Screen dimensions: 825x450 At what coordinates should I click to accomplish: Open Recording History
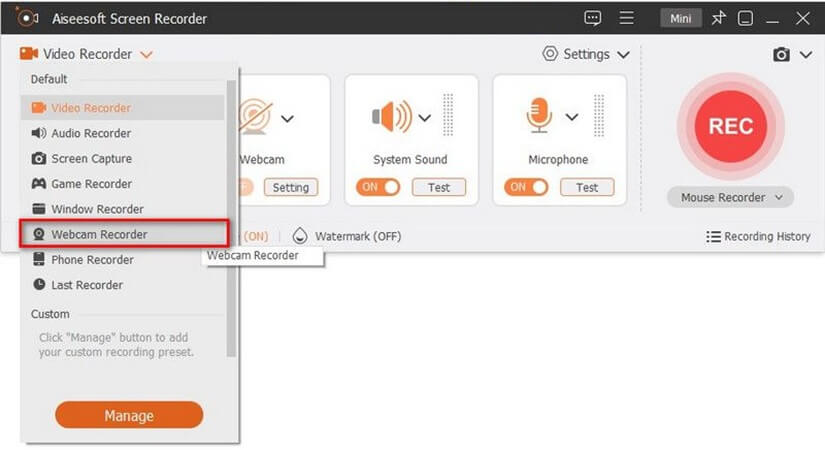coord(758,237)
